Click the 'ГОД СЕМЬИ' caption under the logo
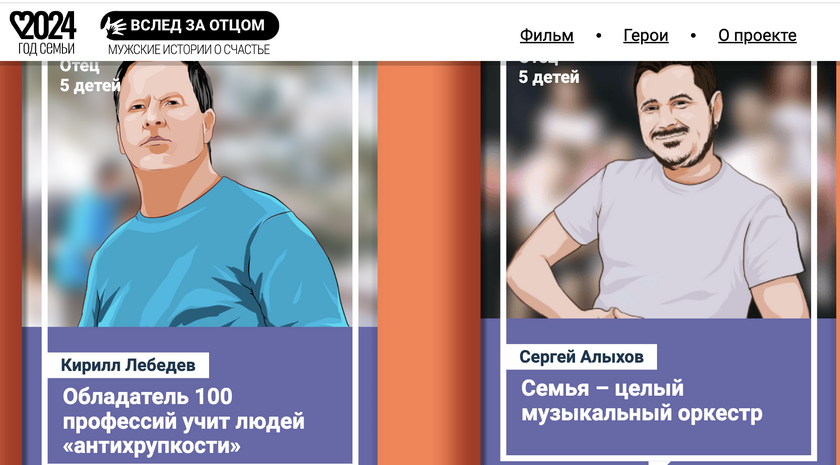This screenshot has height=465, width=840. 46,49
